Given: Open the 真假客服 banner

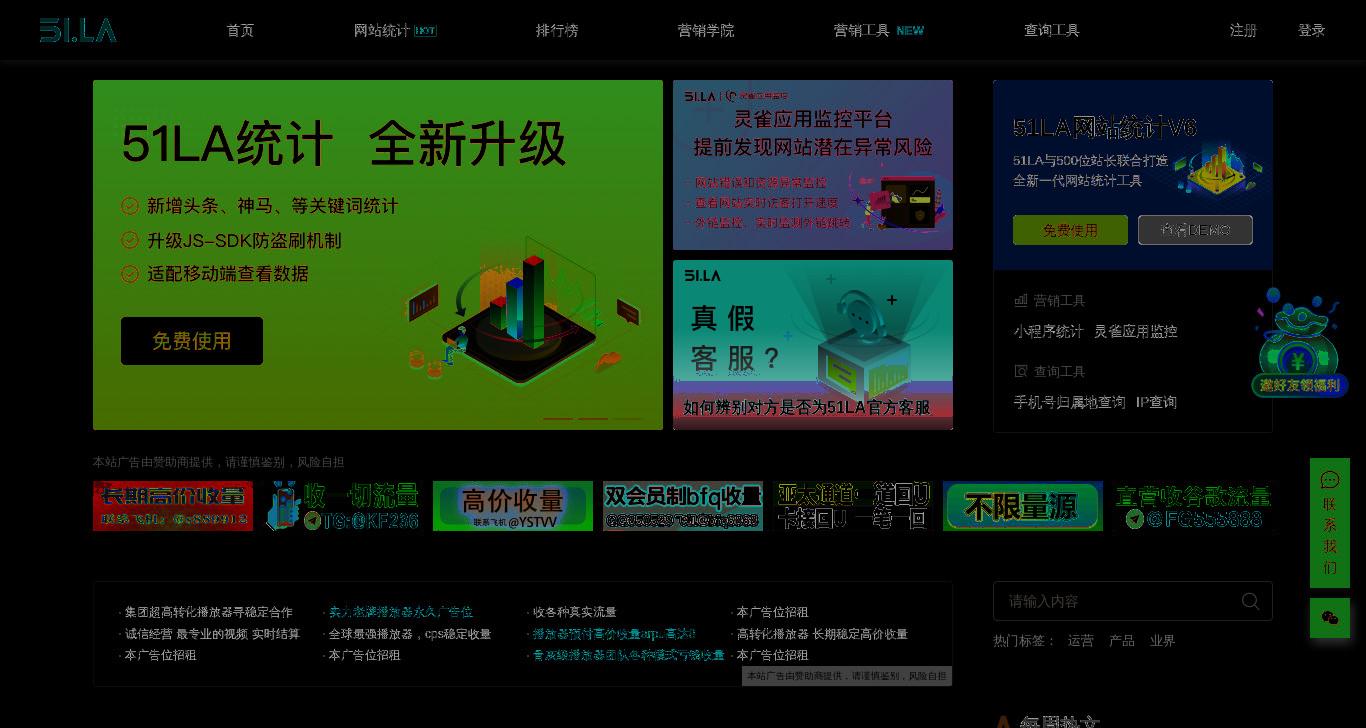Looking at the screenshot, I should (813, 345).
